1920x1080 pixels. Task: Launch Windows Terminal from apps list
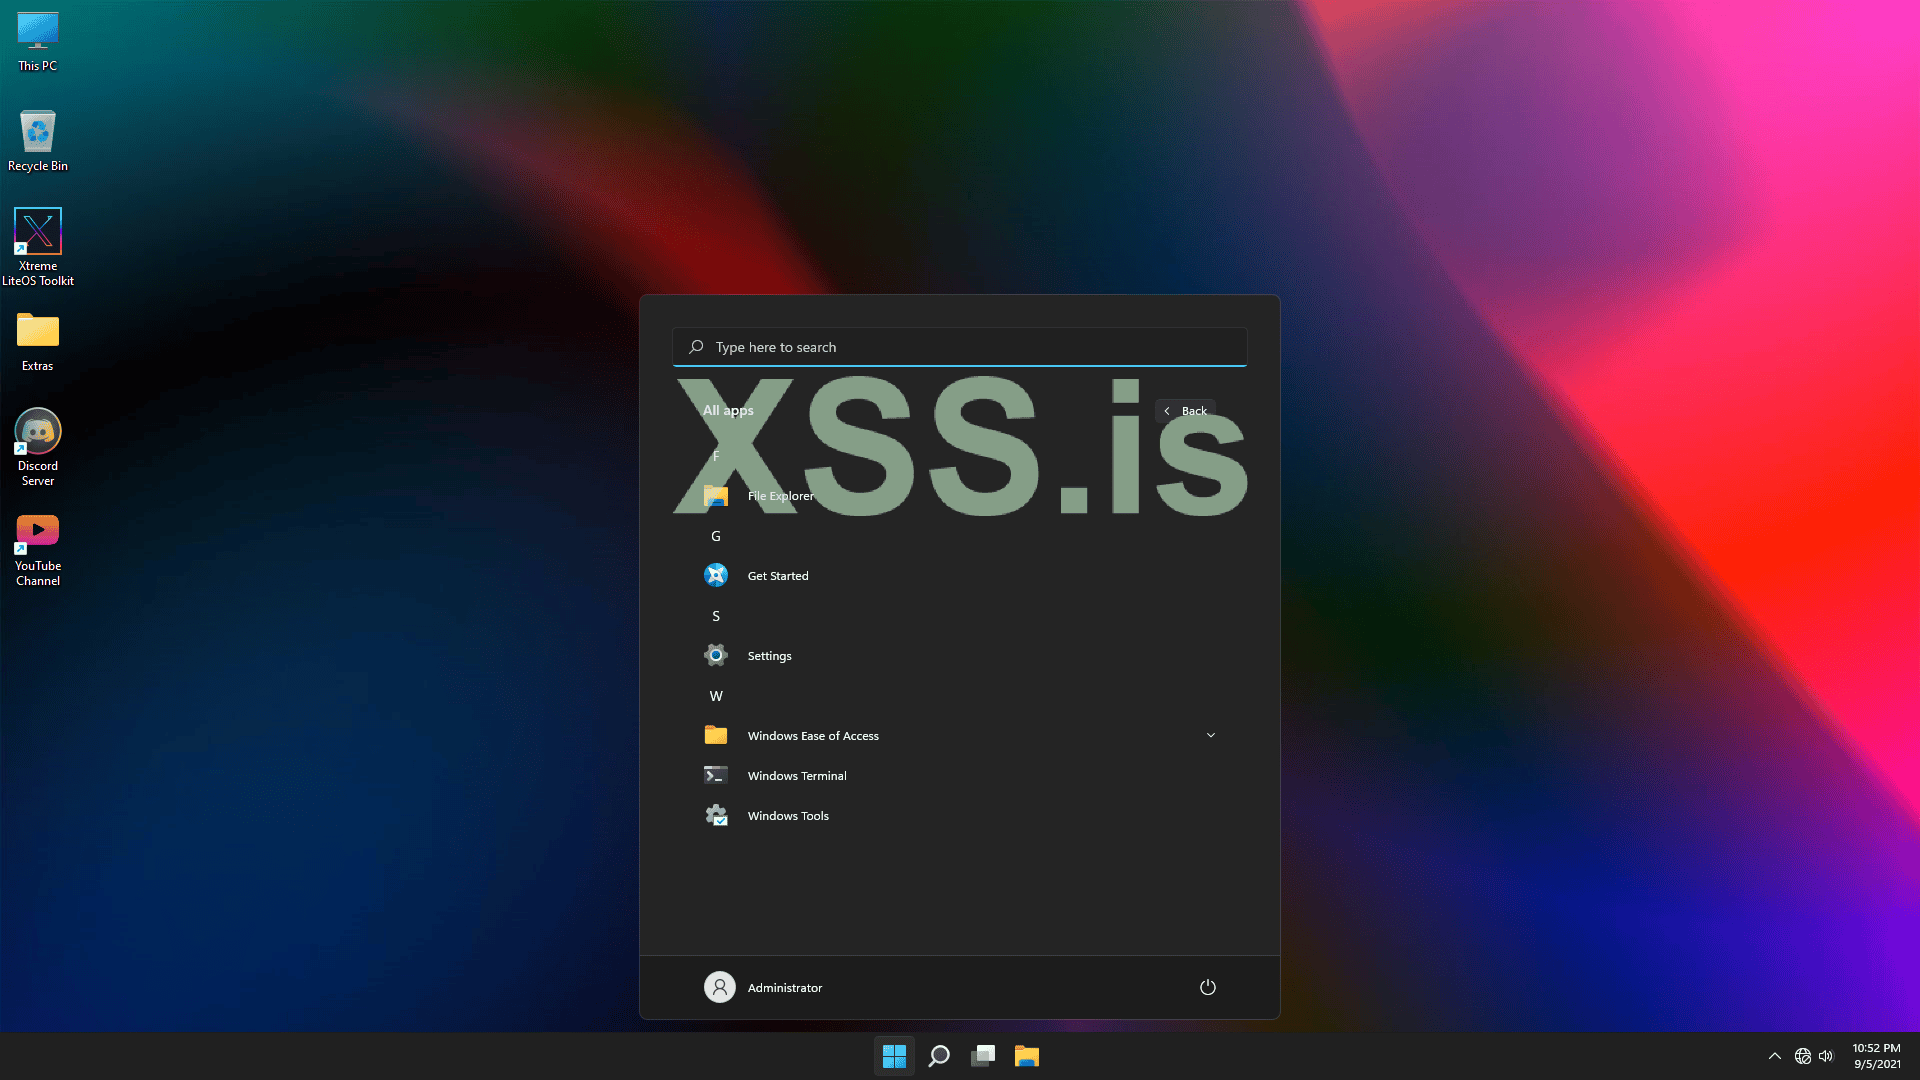(x=796, y=776)
